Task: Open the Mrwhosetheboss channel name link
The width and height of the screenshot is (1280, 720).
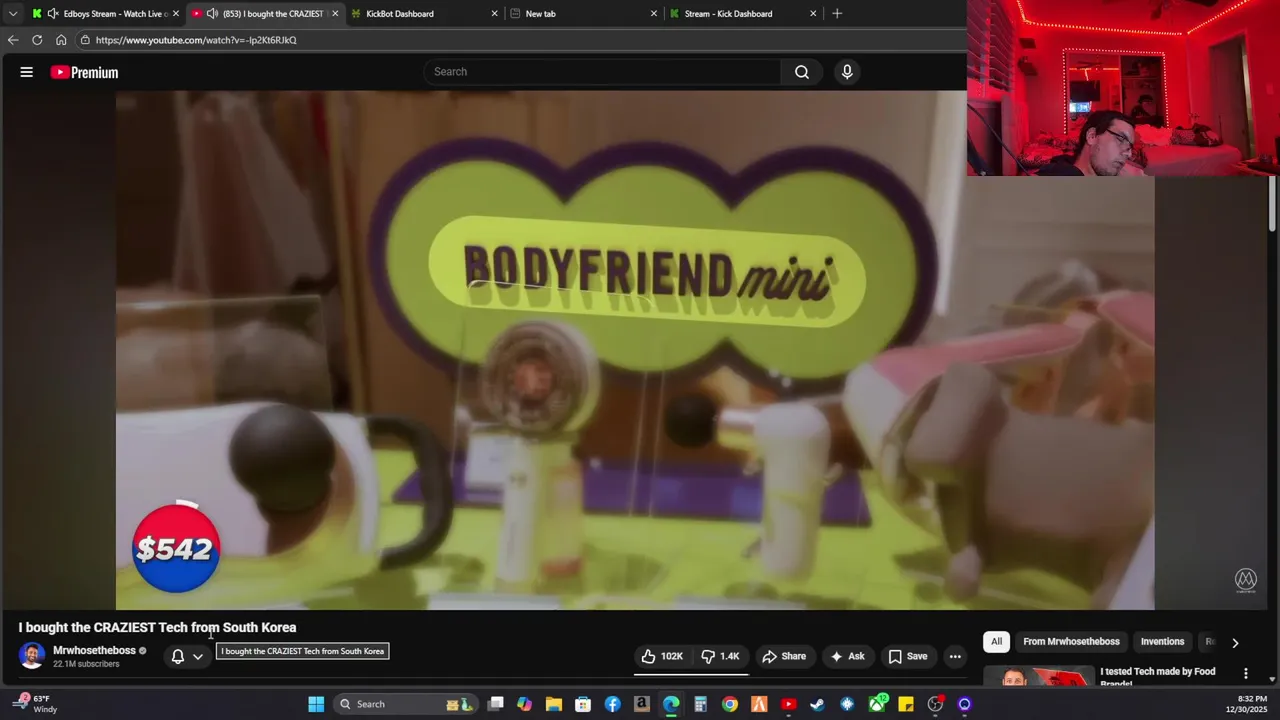Action: click(94, 650)
